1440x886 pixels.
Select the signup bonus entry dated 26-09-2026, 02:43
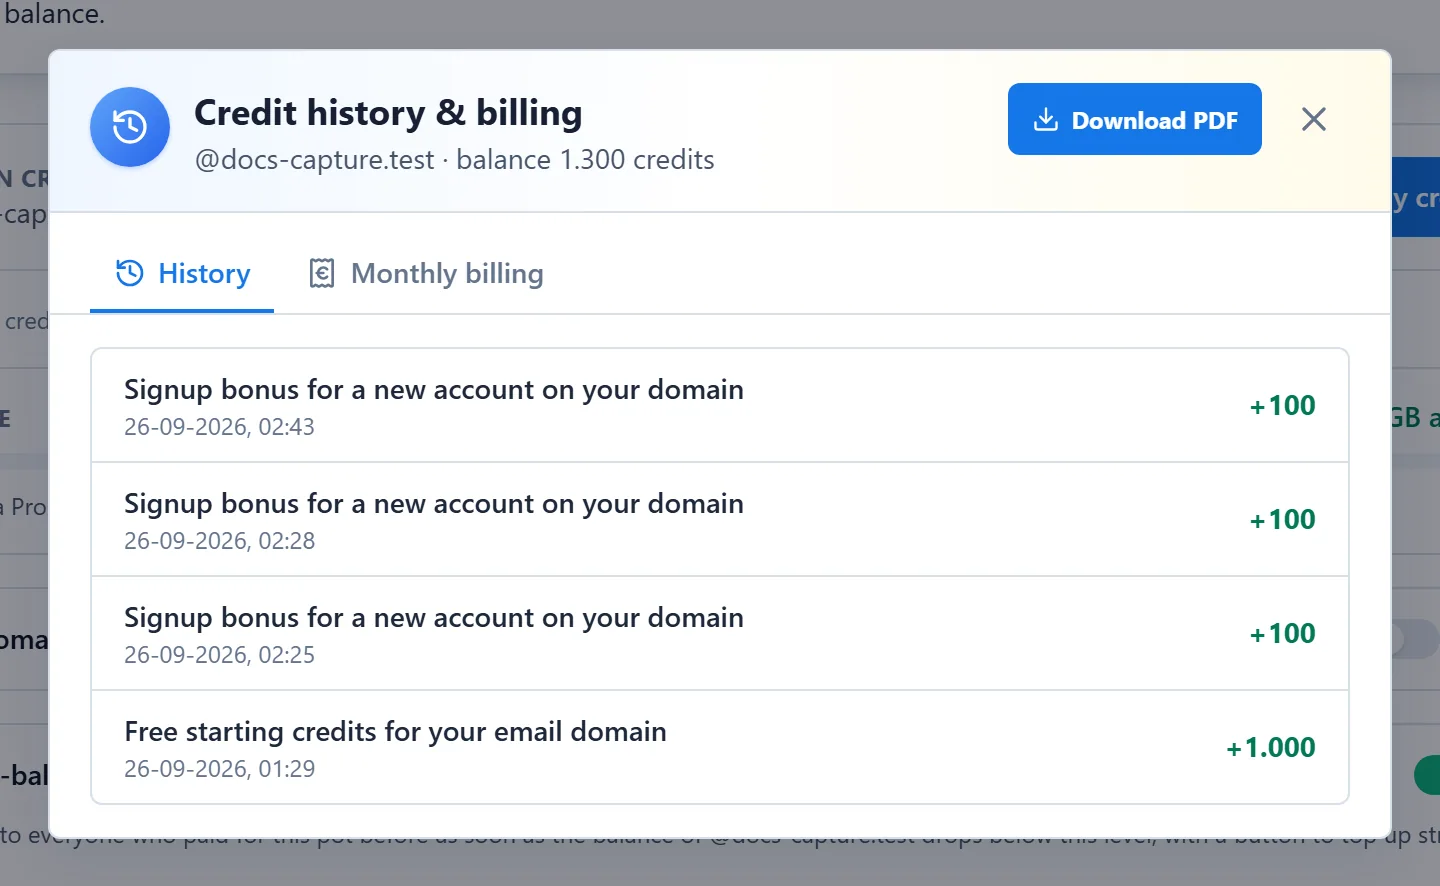(x=720, y=405)
